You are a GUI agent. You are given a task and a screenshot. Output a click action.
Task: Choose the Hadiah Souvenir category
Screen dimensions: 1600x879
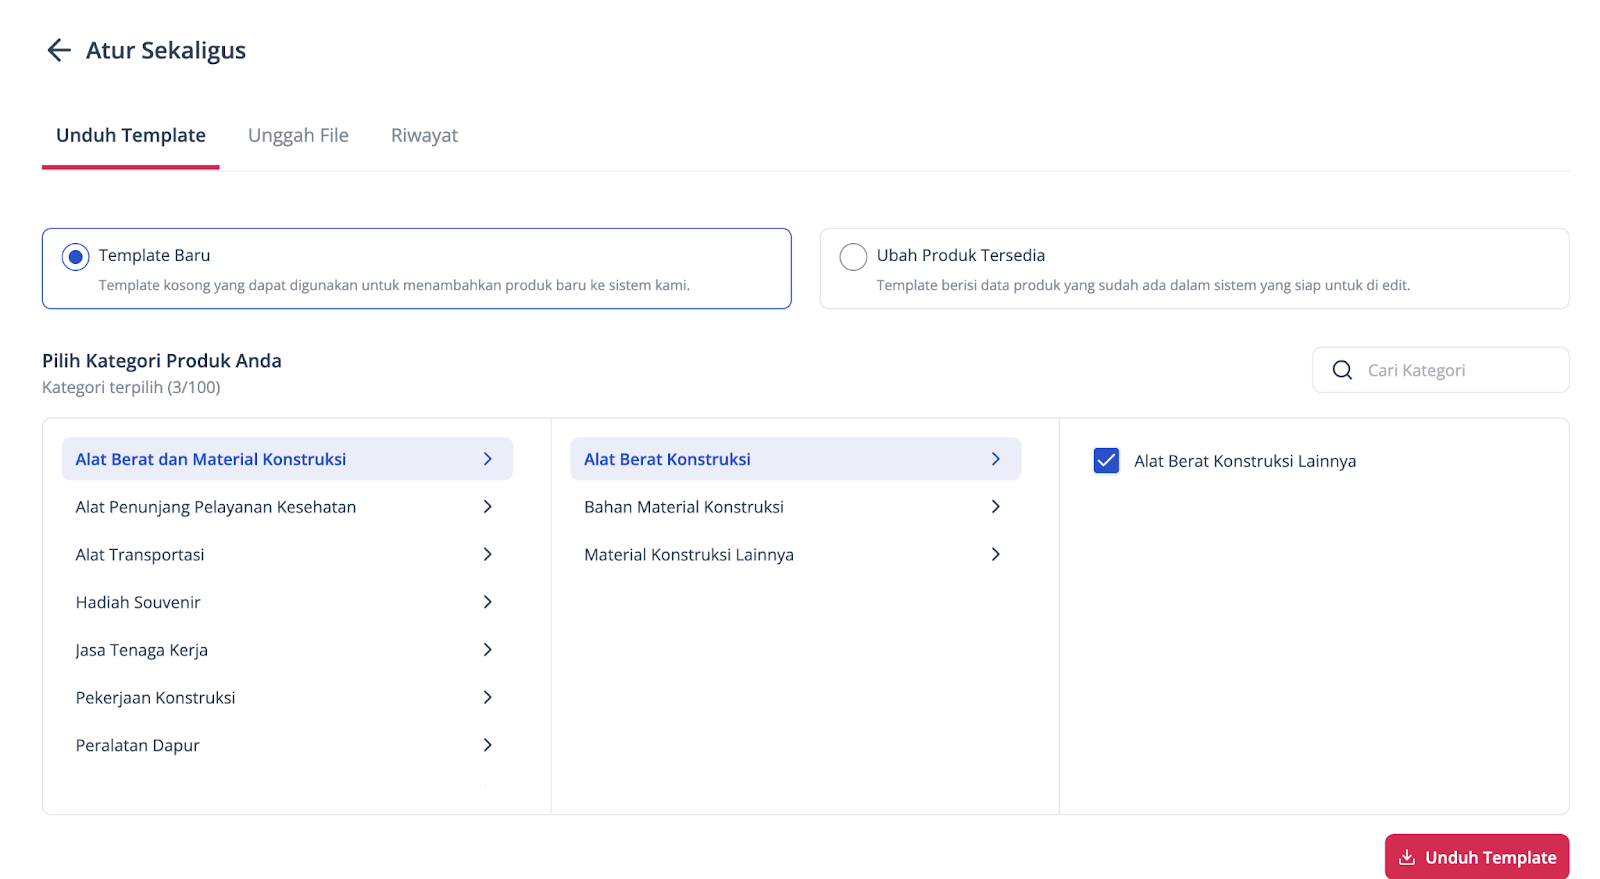coord(287,602)
